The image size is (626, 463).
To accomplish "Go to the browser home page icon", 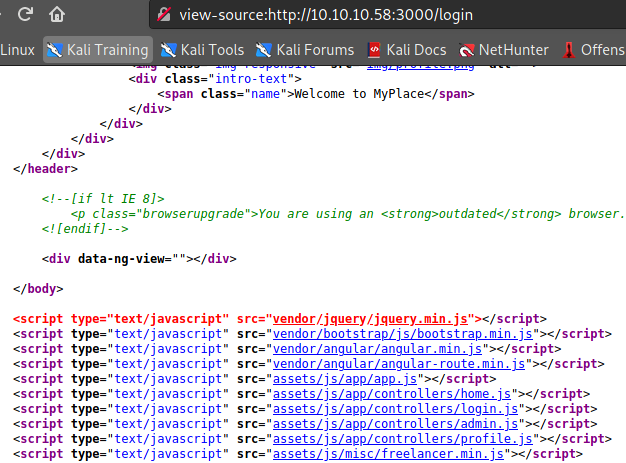I will [57, 14].
